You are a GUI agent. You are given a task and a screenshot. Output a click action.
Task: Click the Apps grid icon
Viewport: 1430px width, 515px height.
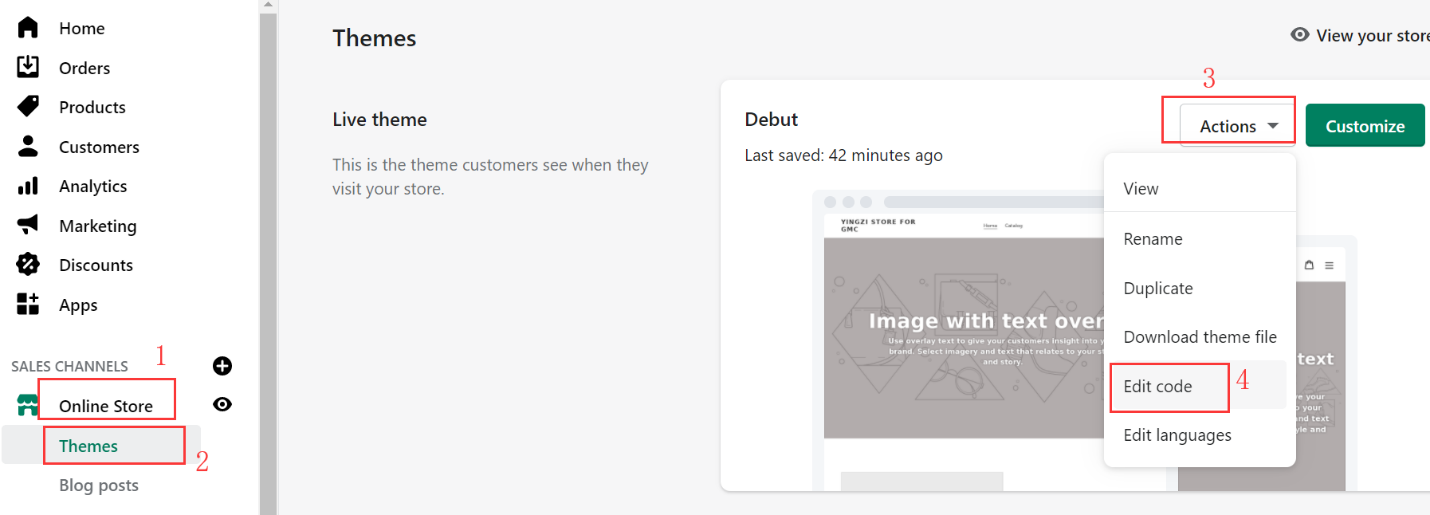[x=28, y=304]
